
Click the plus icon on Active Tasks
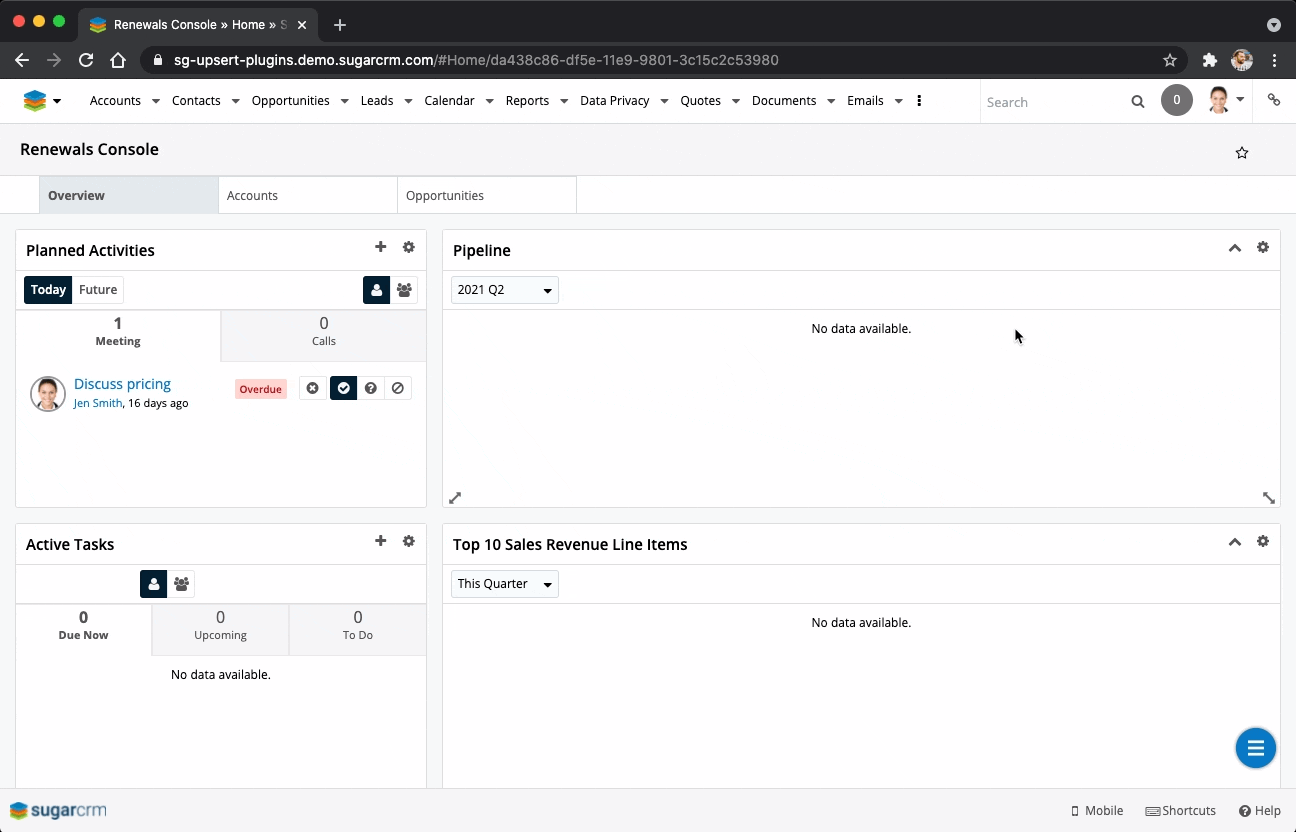pos(381,541)
